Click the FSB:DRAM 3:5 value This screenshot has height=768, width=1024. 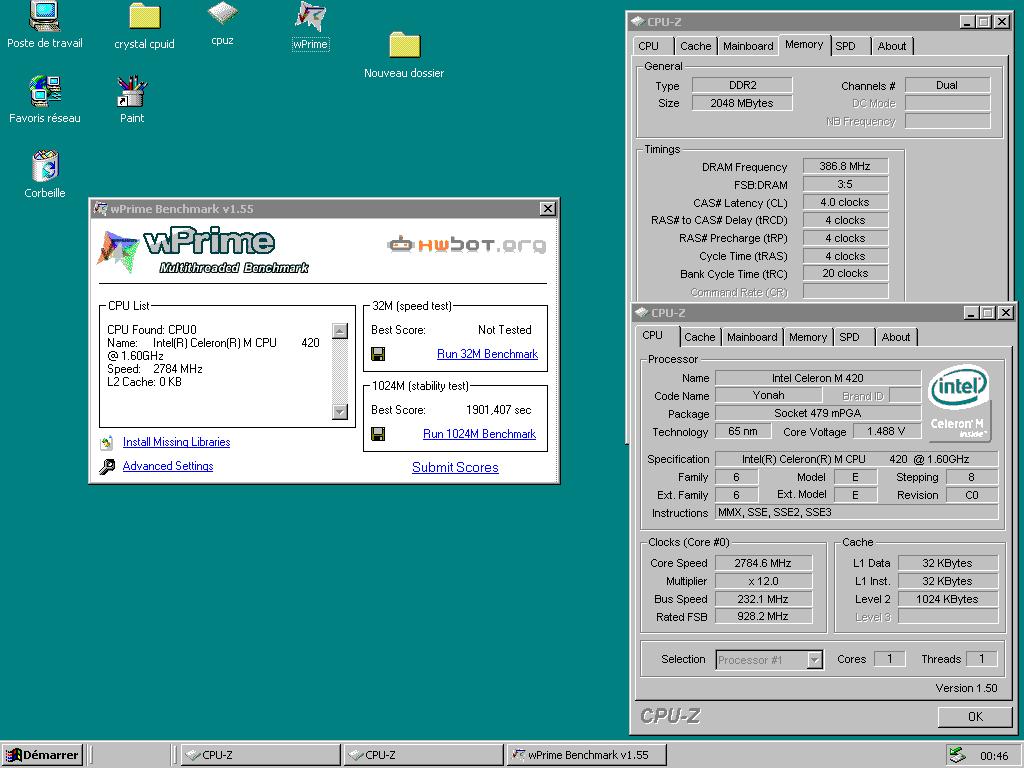845,184
